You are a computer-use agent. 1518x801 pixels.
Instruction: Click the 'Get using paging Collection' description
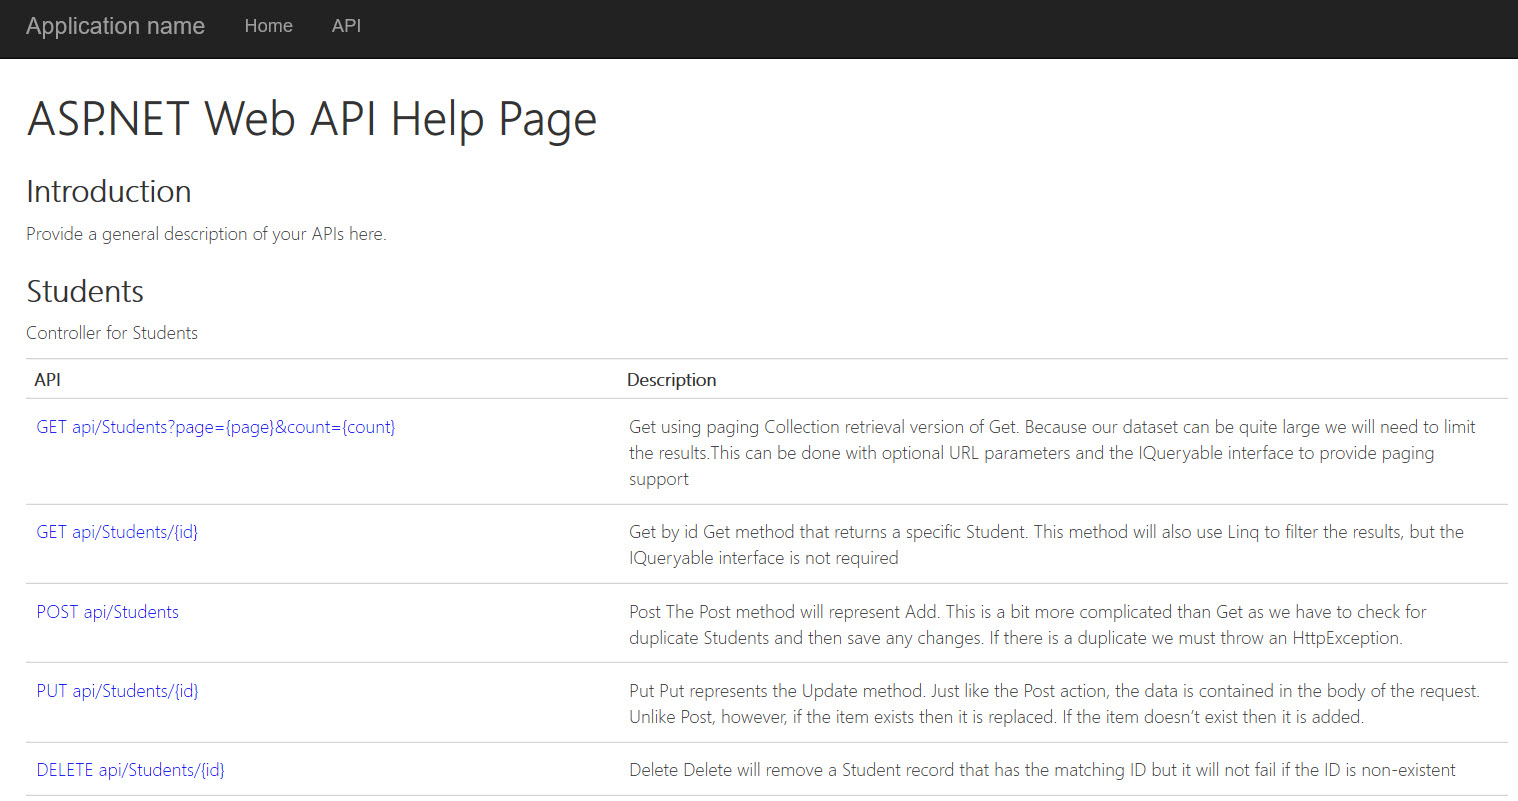1052,453
